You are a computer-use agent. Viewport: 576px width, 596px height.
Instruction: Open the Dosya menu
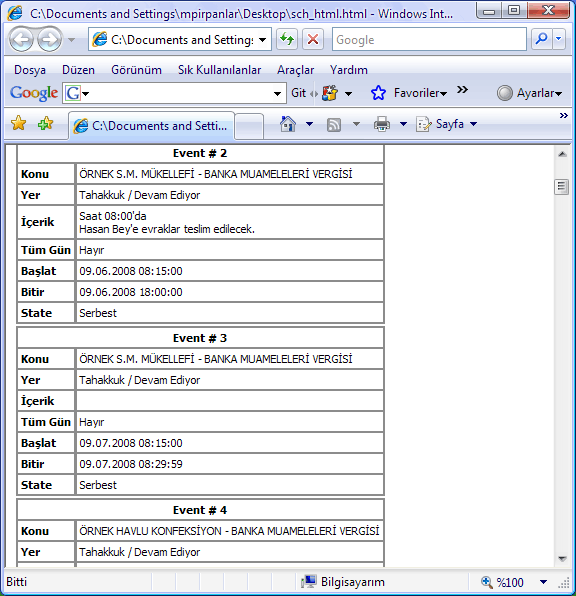click(x=30, y=70)
